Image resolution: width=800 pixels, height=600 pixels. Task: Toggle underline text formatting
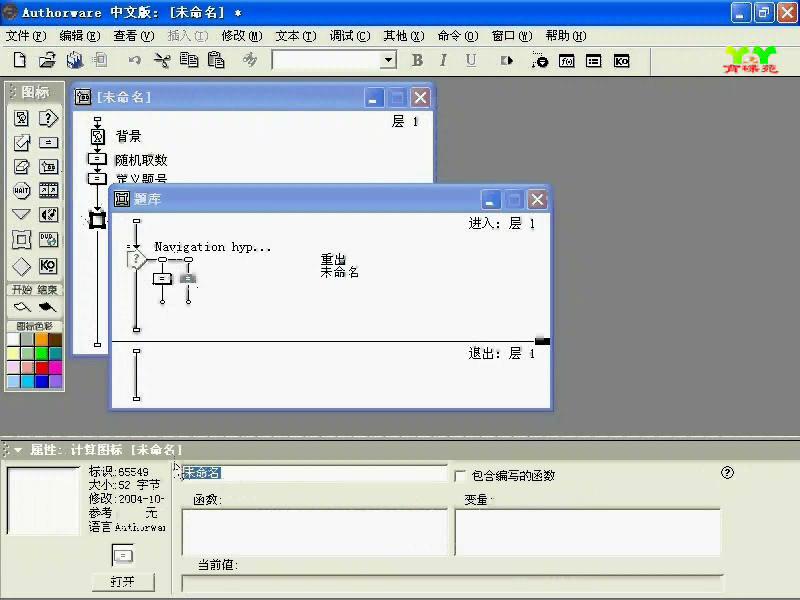coord(471,60)
